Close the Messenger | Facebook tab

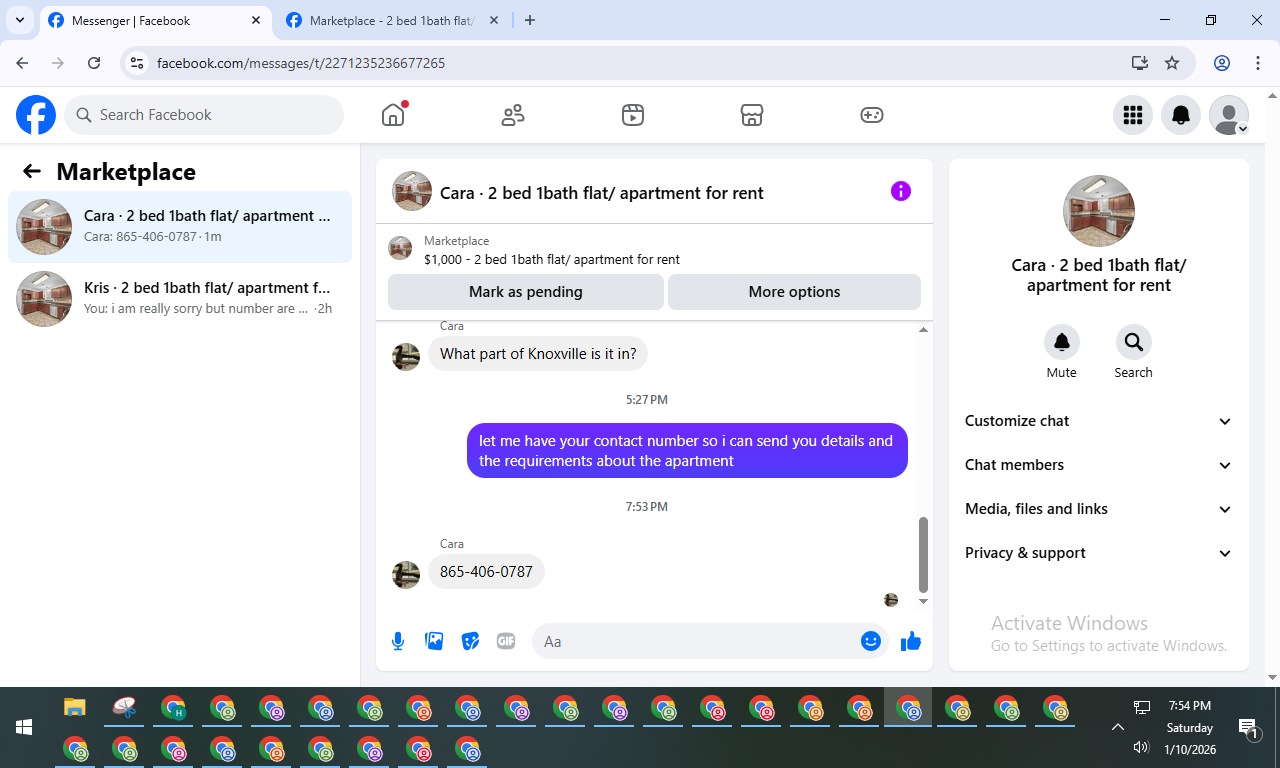257,20
